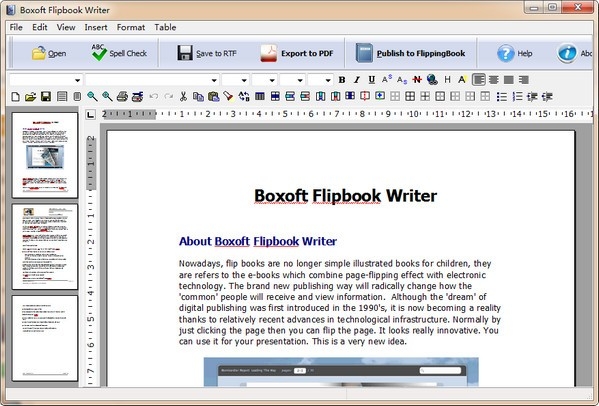Export document using Export to PDF icon
The height and width of the screenshot is (406, 599).
pos(269,53)
